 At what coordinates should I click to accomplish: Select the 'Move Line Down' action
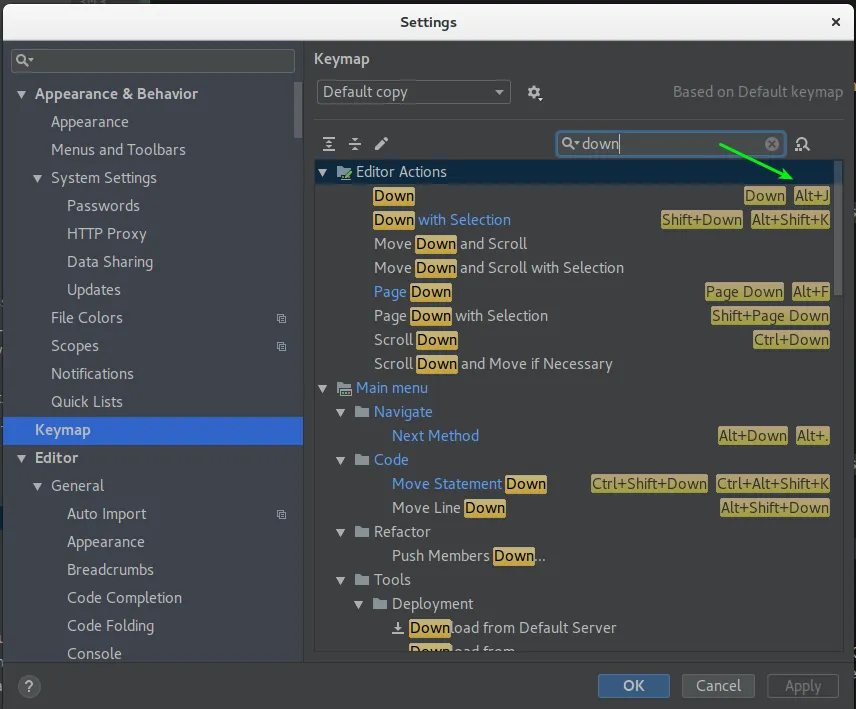pyautogui.click(x=448, y=508)
